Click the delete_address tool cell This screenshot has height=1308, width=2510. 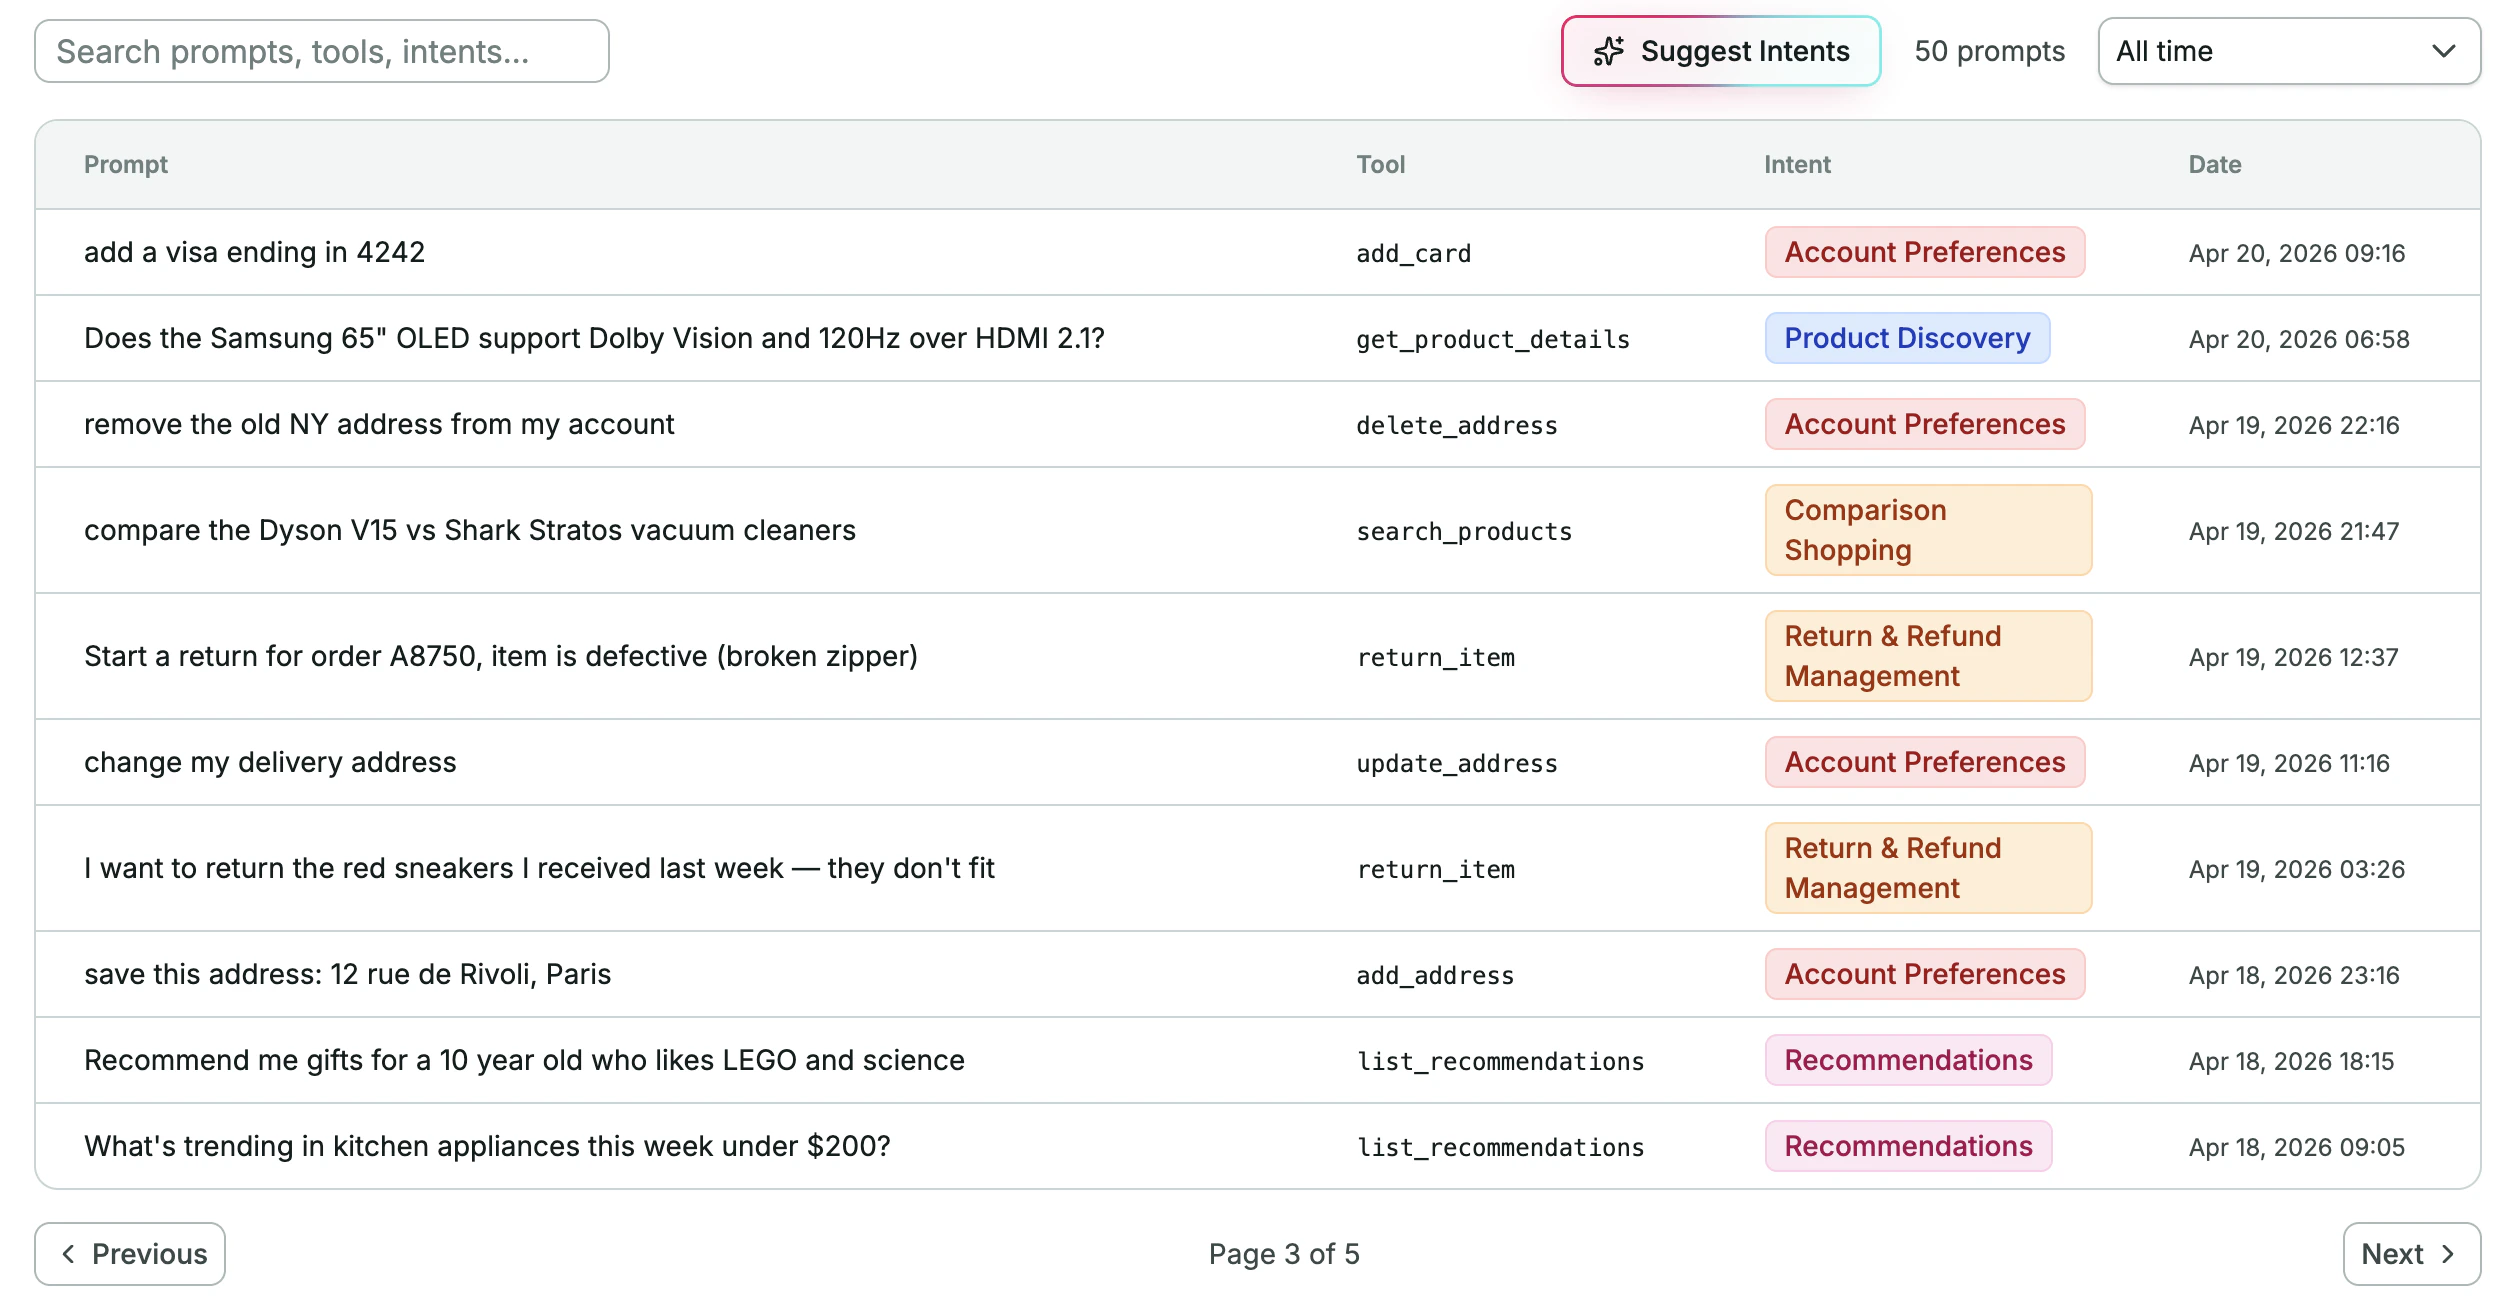(x=1457, y=426)
